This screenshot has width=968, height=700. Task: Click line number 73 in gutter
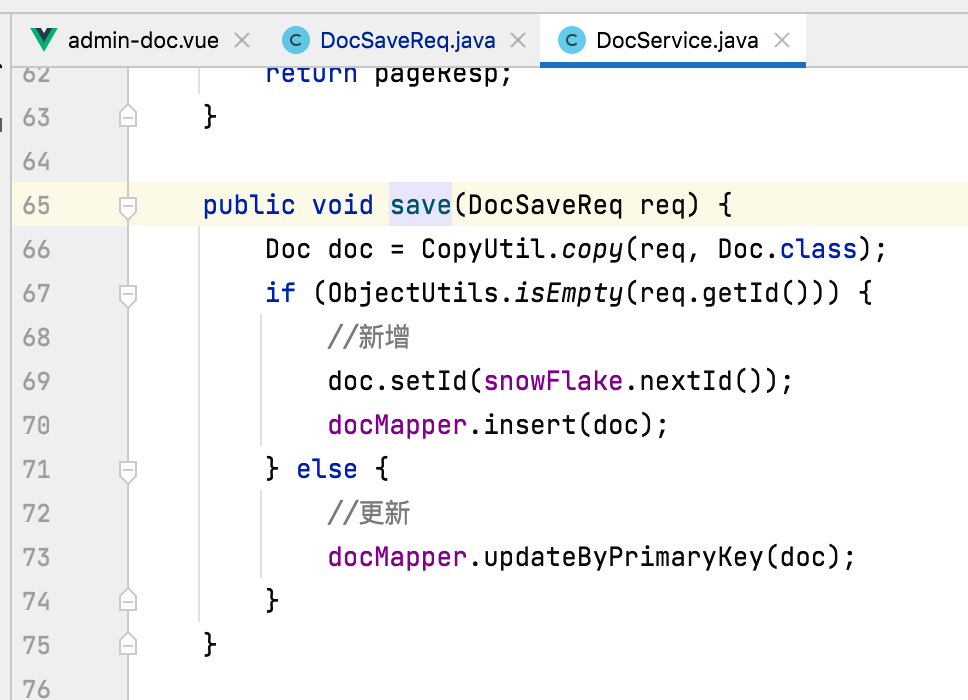(36, 557)
